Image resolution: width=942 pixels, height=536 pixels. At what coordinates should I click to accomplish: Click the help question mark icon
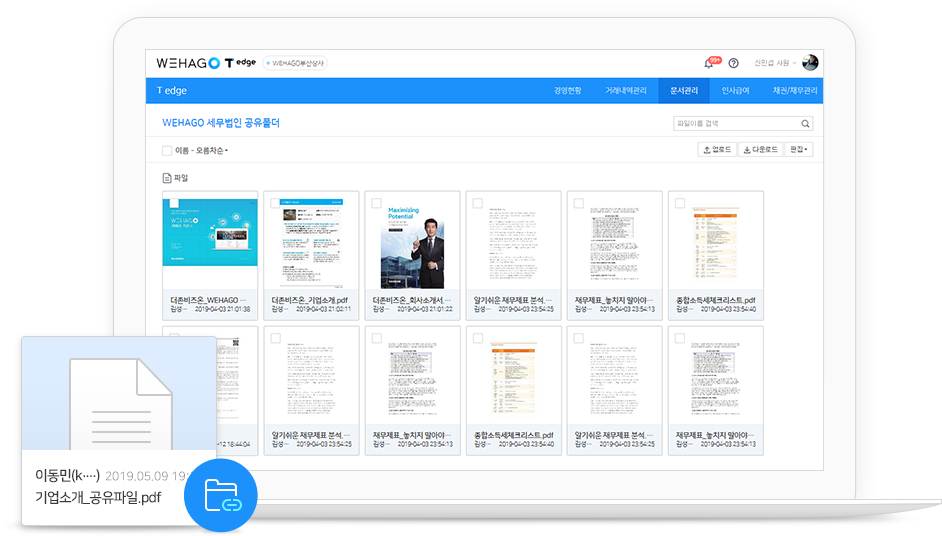click(733, 63)
